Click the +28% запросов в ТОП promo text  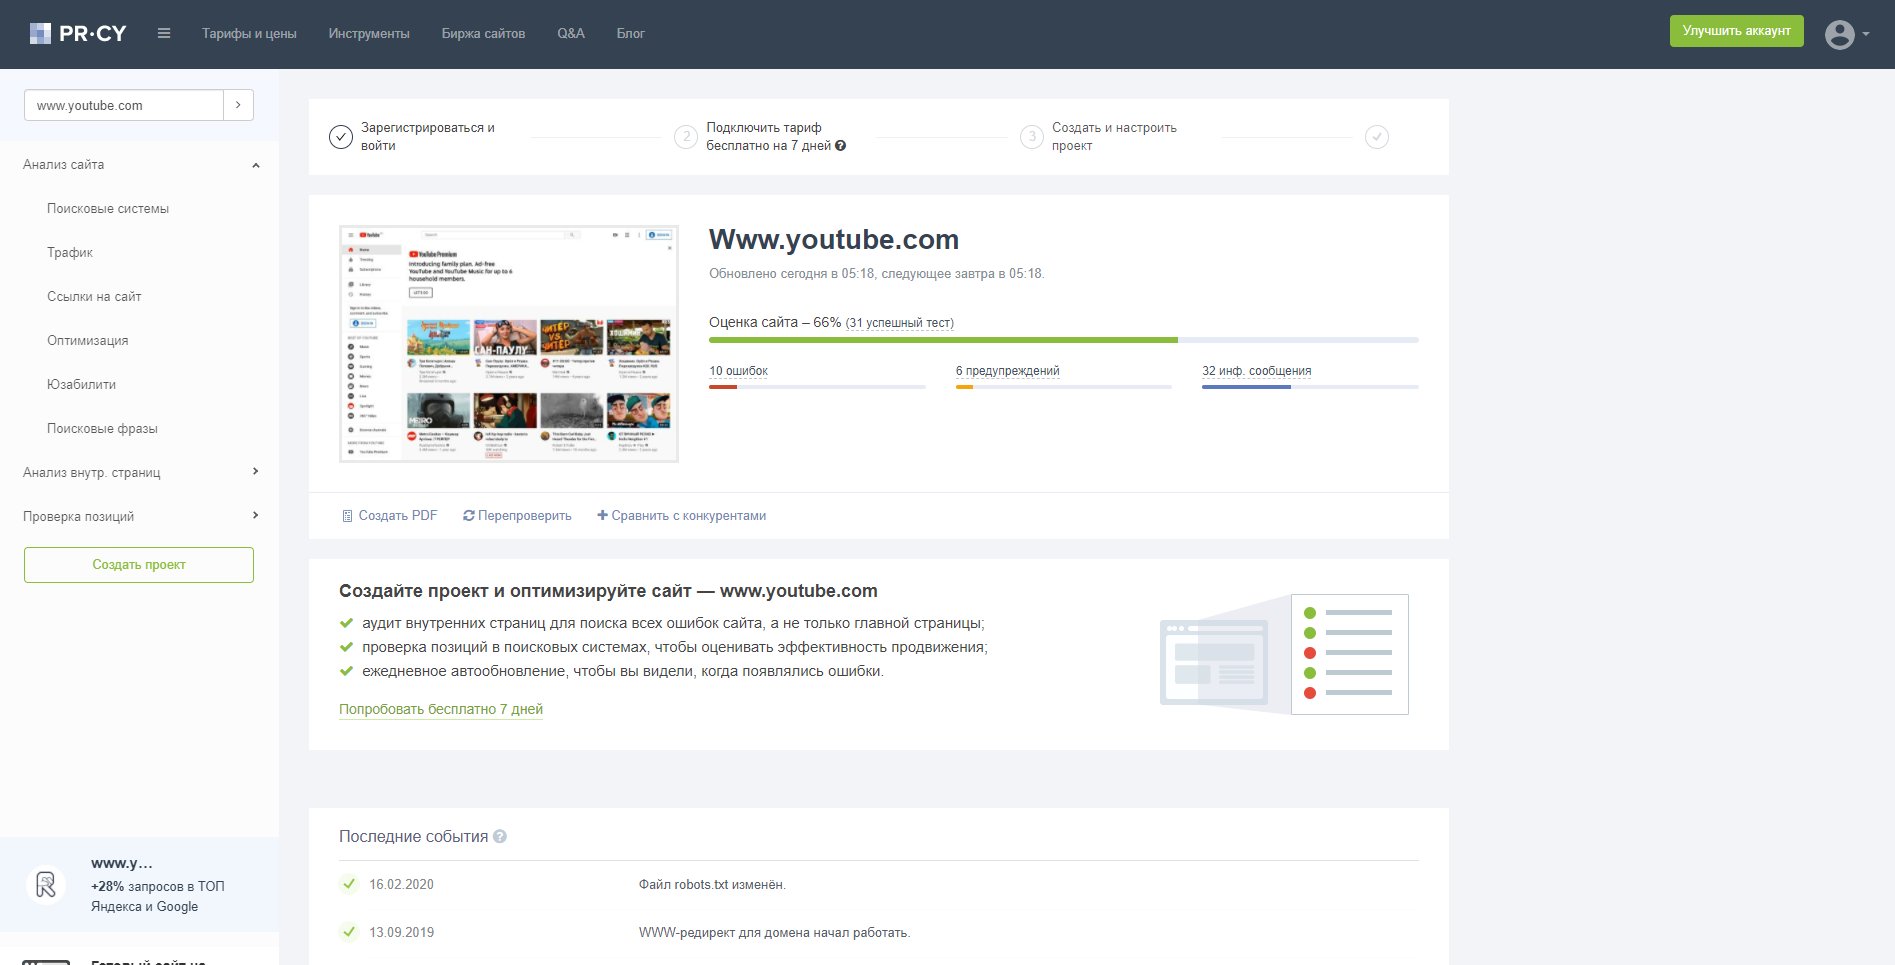(158, 897)
